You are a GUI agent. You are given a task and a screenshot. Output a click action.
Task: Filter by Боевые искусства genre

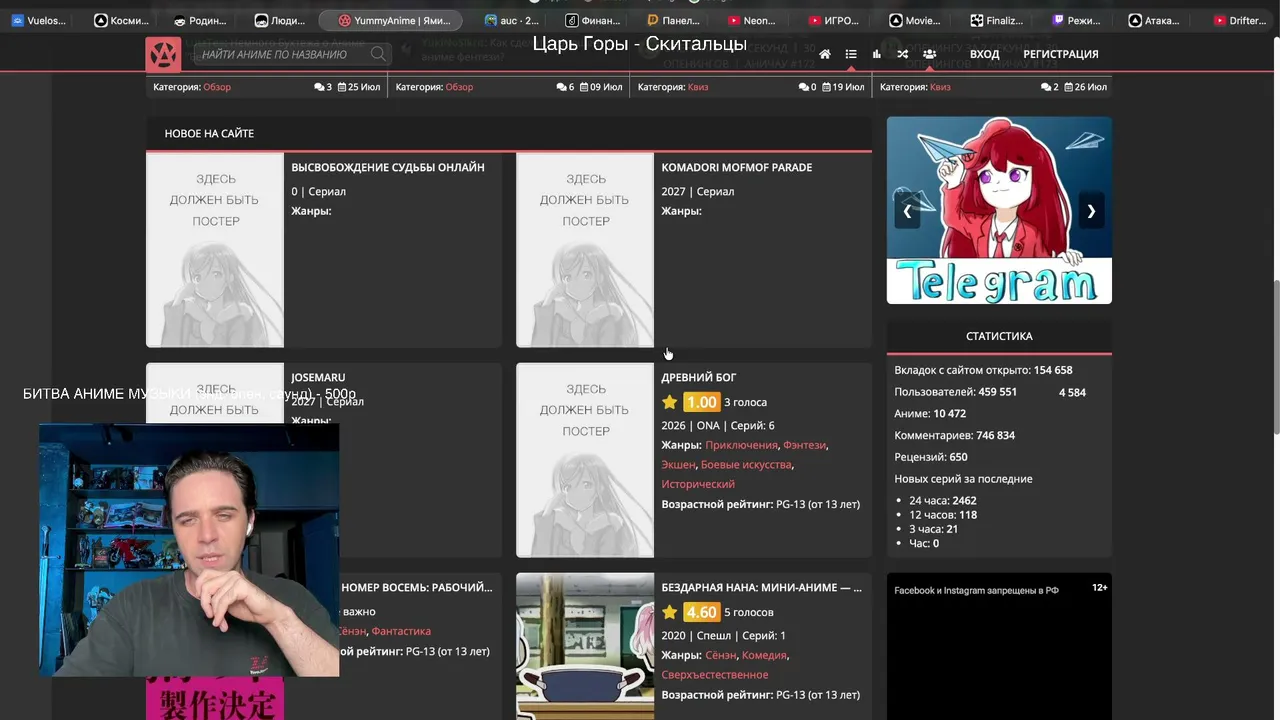pyautogui.click(x=746, y=464)
